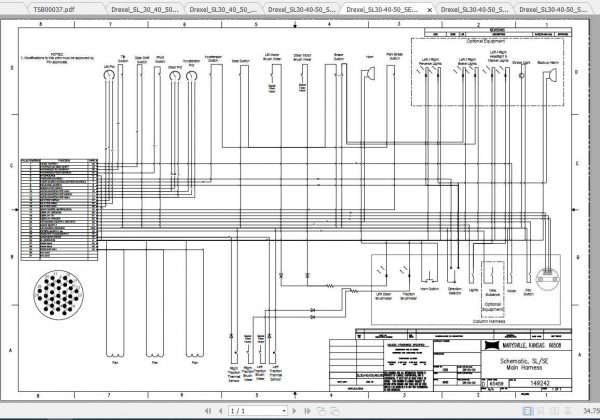The image size is (600, 420).
Task: Click the previous view icon in the navigation bar
Action: 321,411
